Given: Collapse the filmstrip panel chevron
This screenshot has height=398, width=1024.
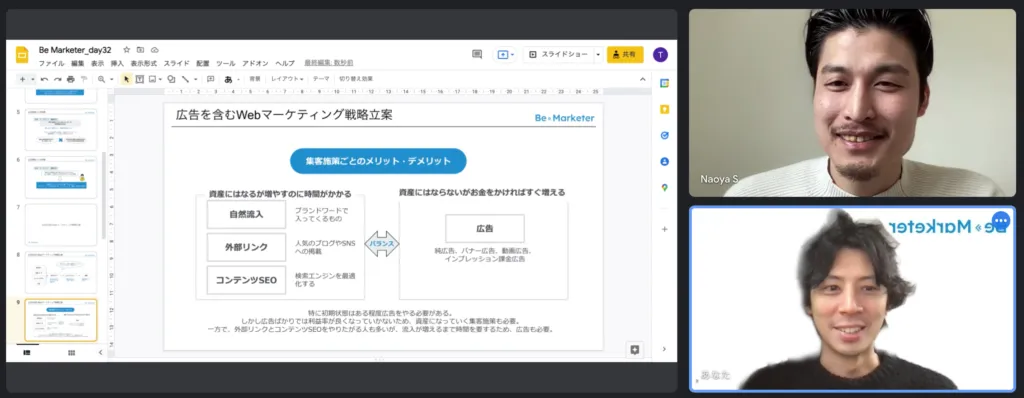Looking at the screenshot, I should [101, 352].
